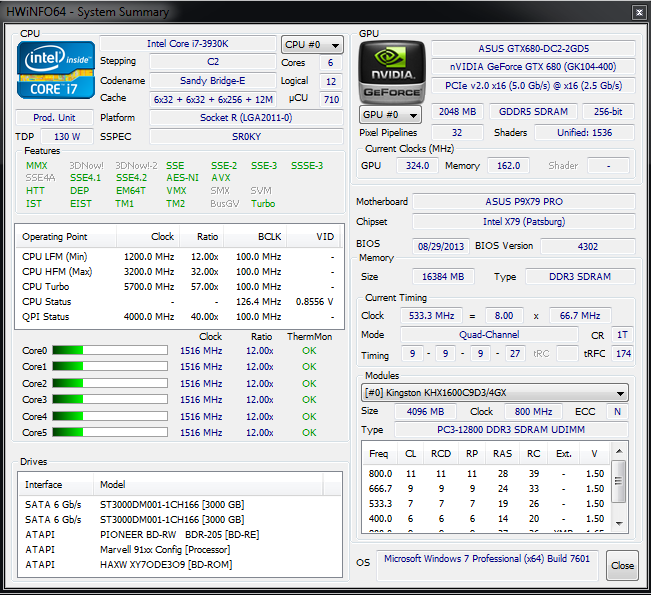Click the Operating Point column header
The image size is (651, 595).
66,237
